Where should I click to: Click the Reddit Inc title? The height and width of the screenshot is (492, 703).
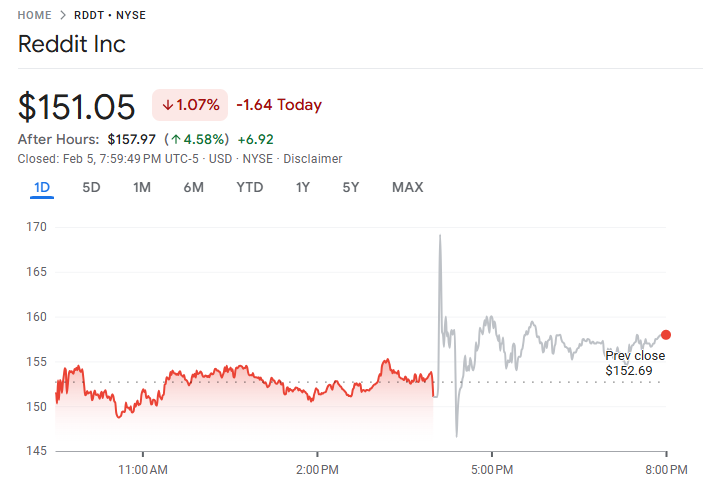point(72,45)
